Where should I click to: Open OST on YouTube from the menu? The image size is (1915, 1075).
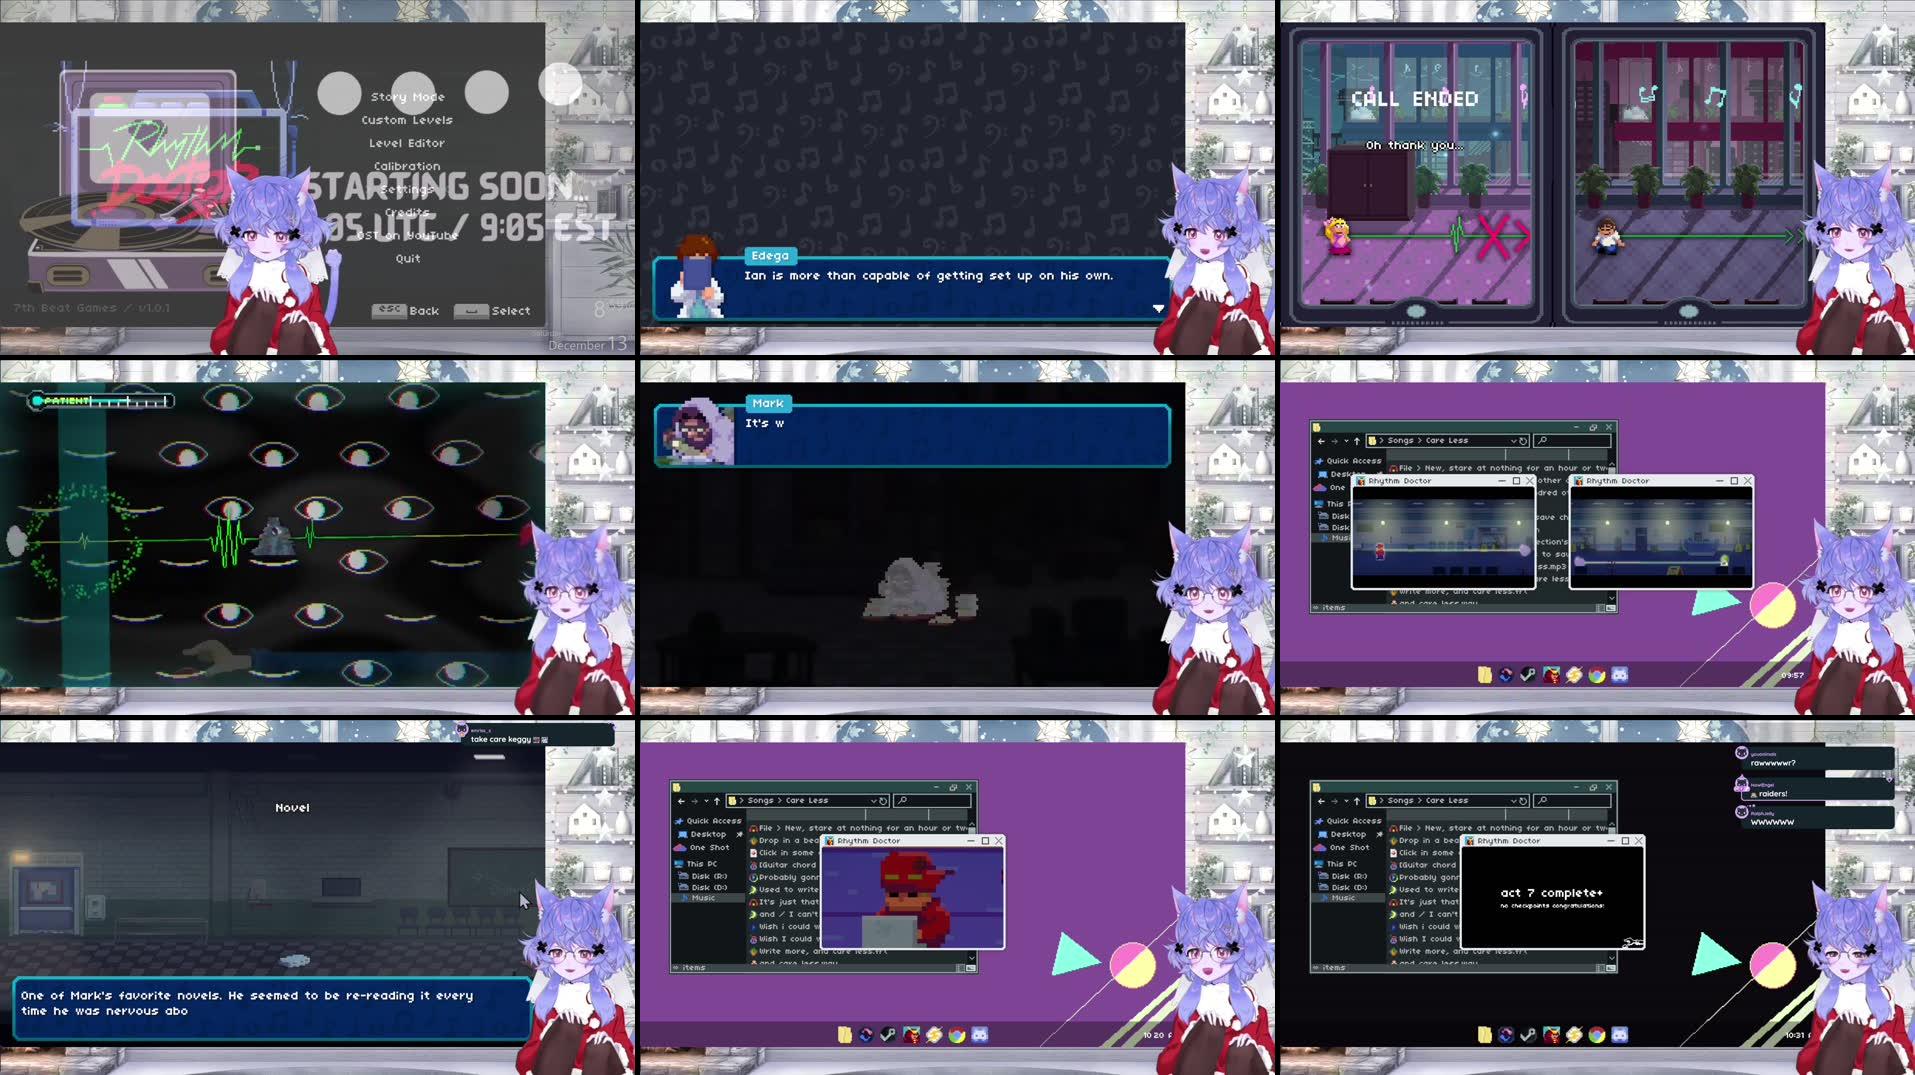408,235
